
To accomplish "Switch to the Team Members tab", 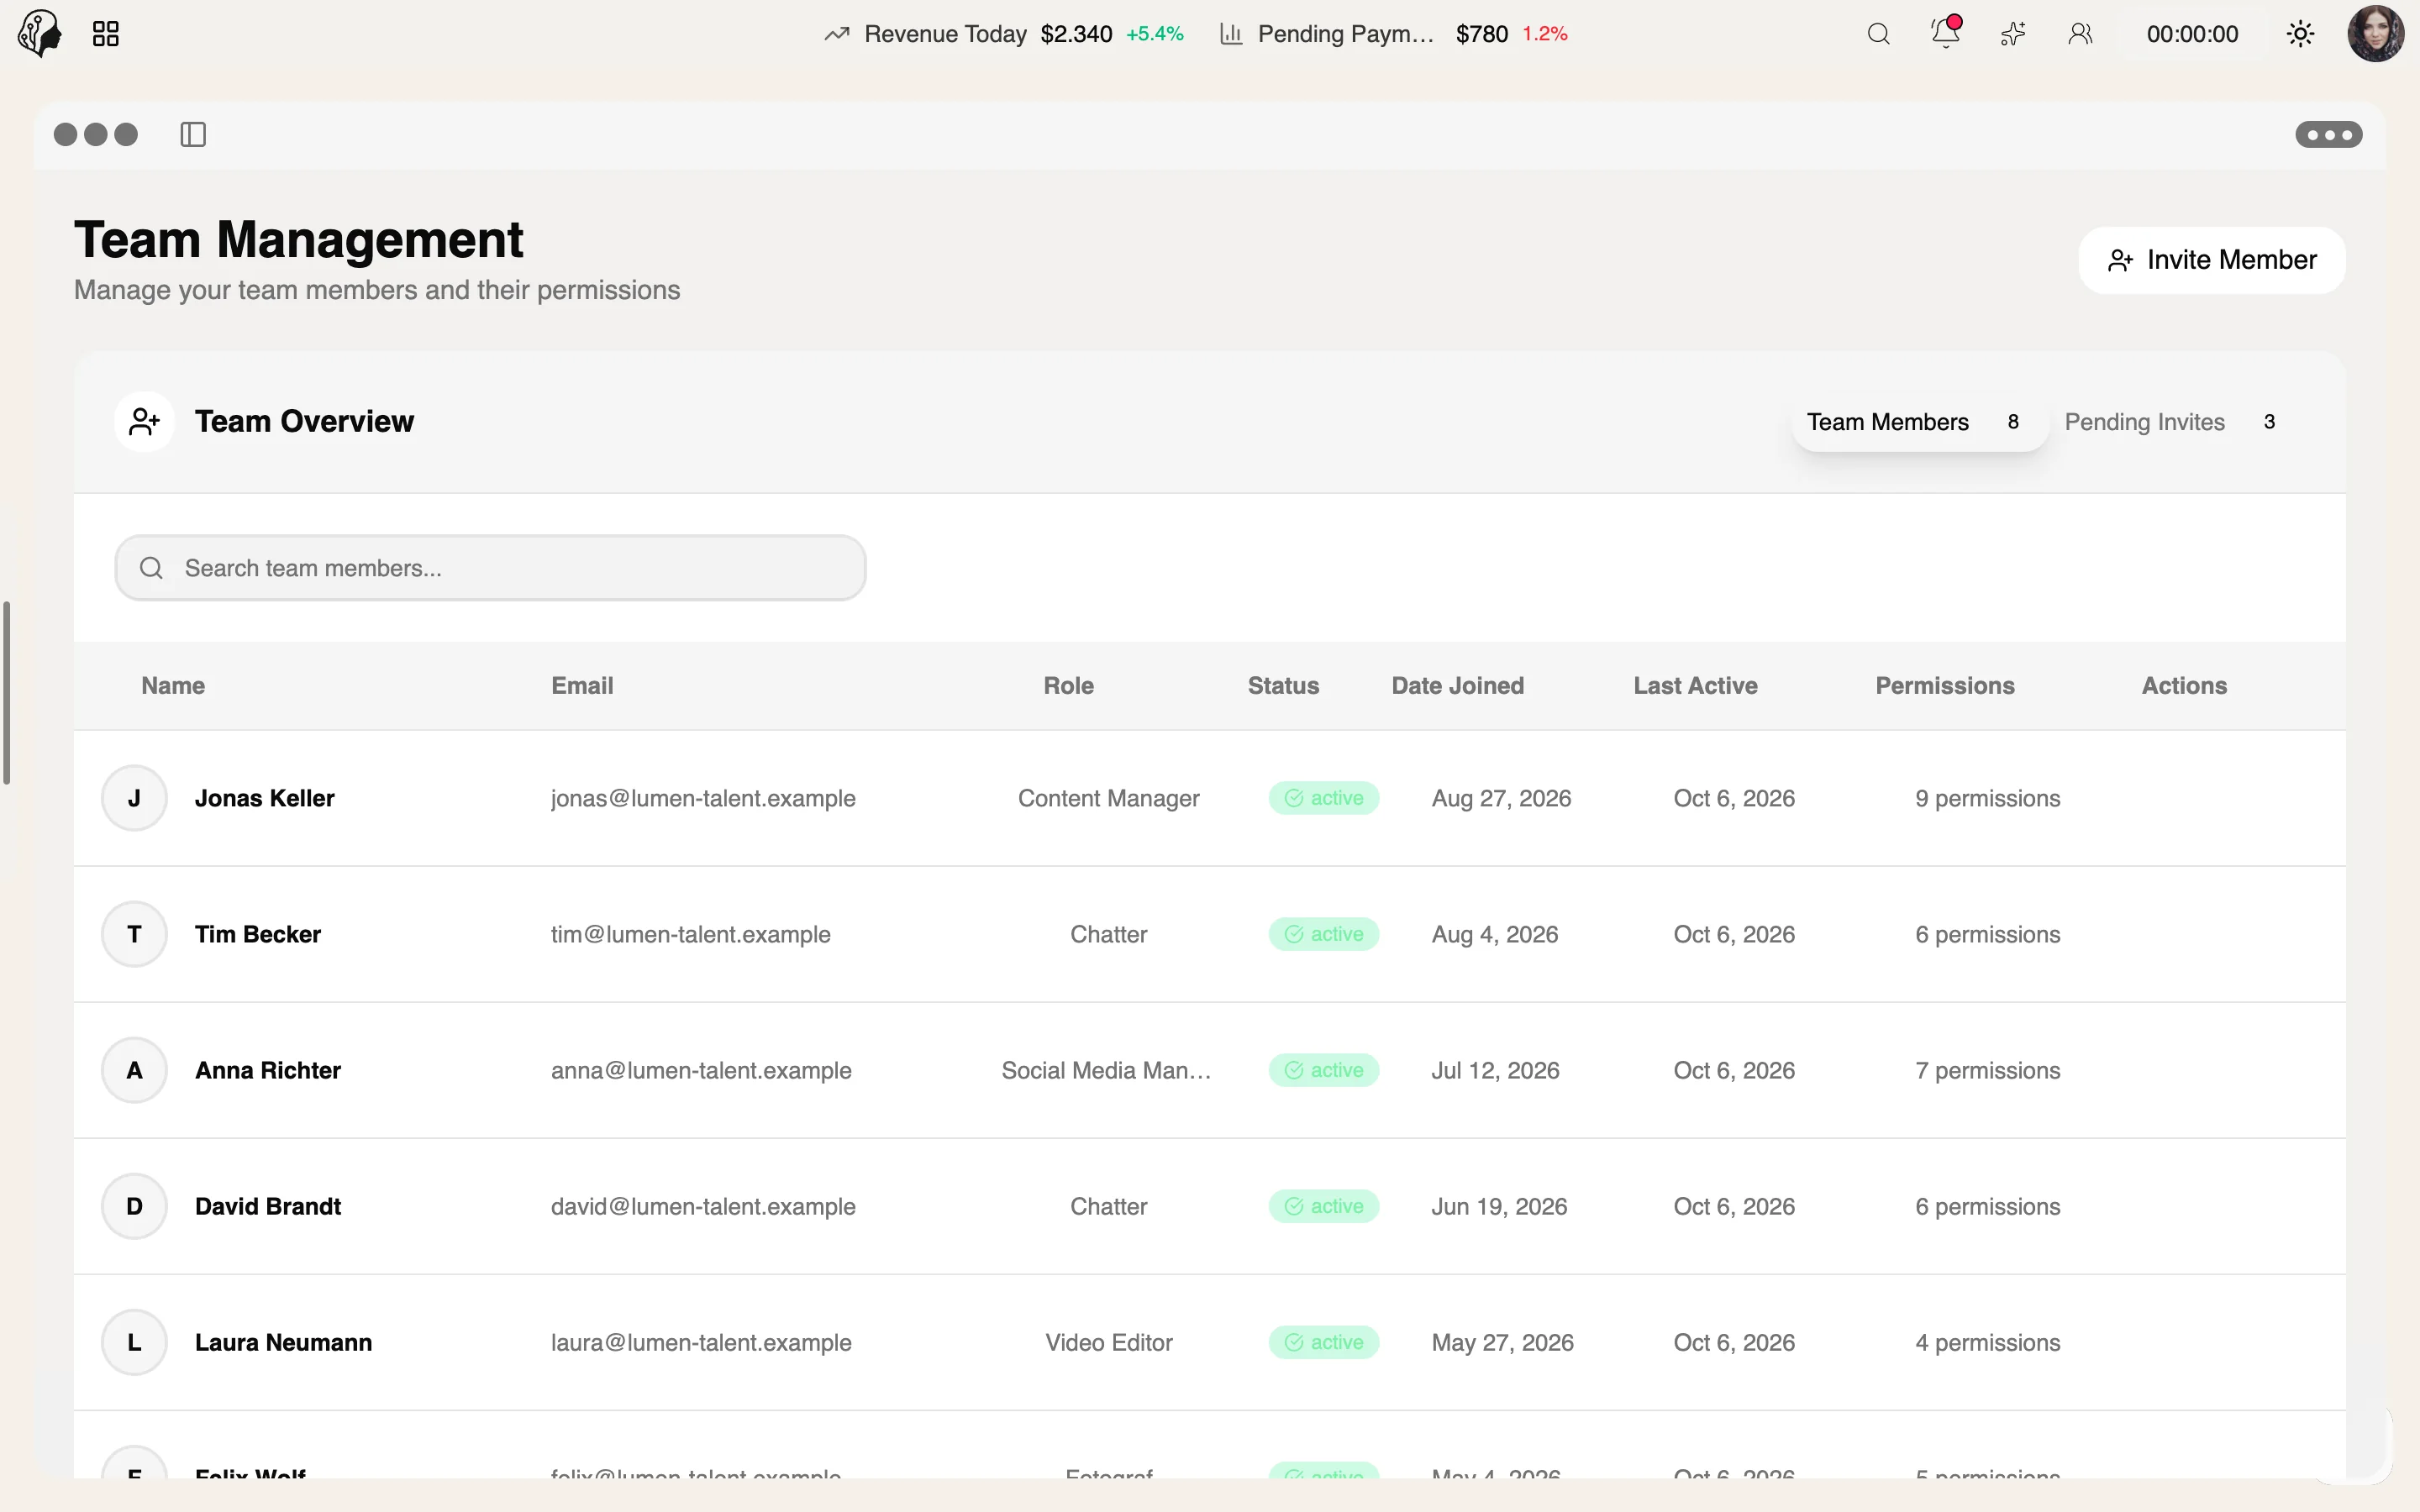I will (x=1919, y=422).
